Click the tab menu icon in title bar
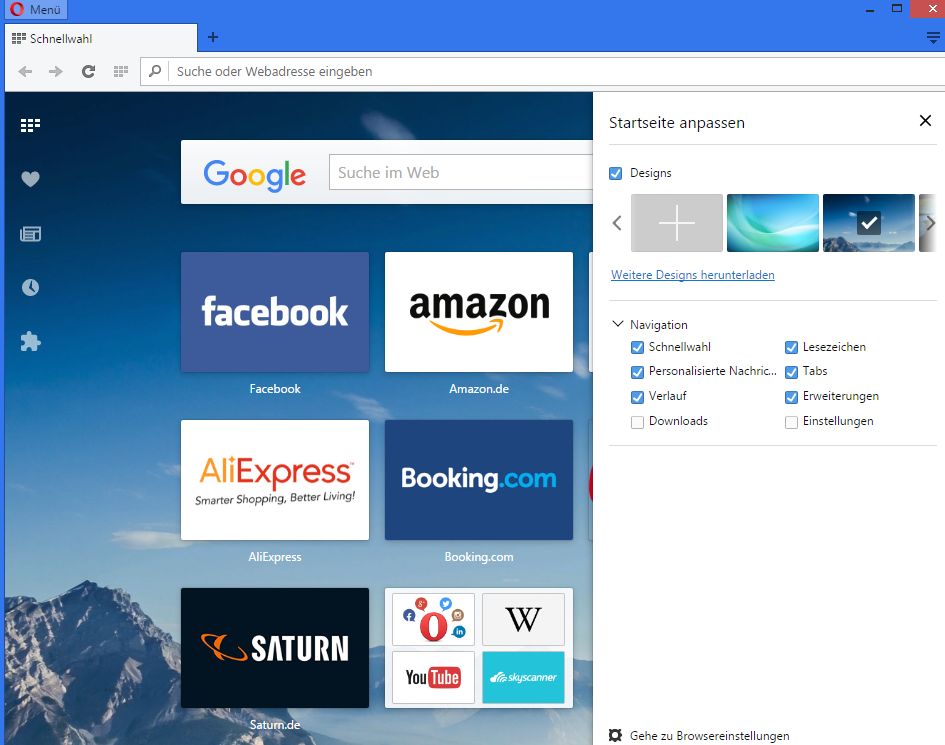 point(933,38)
